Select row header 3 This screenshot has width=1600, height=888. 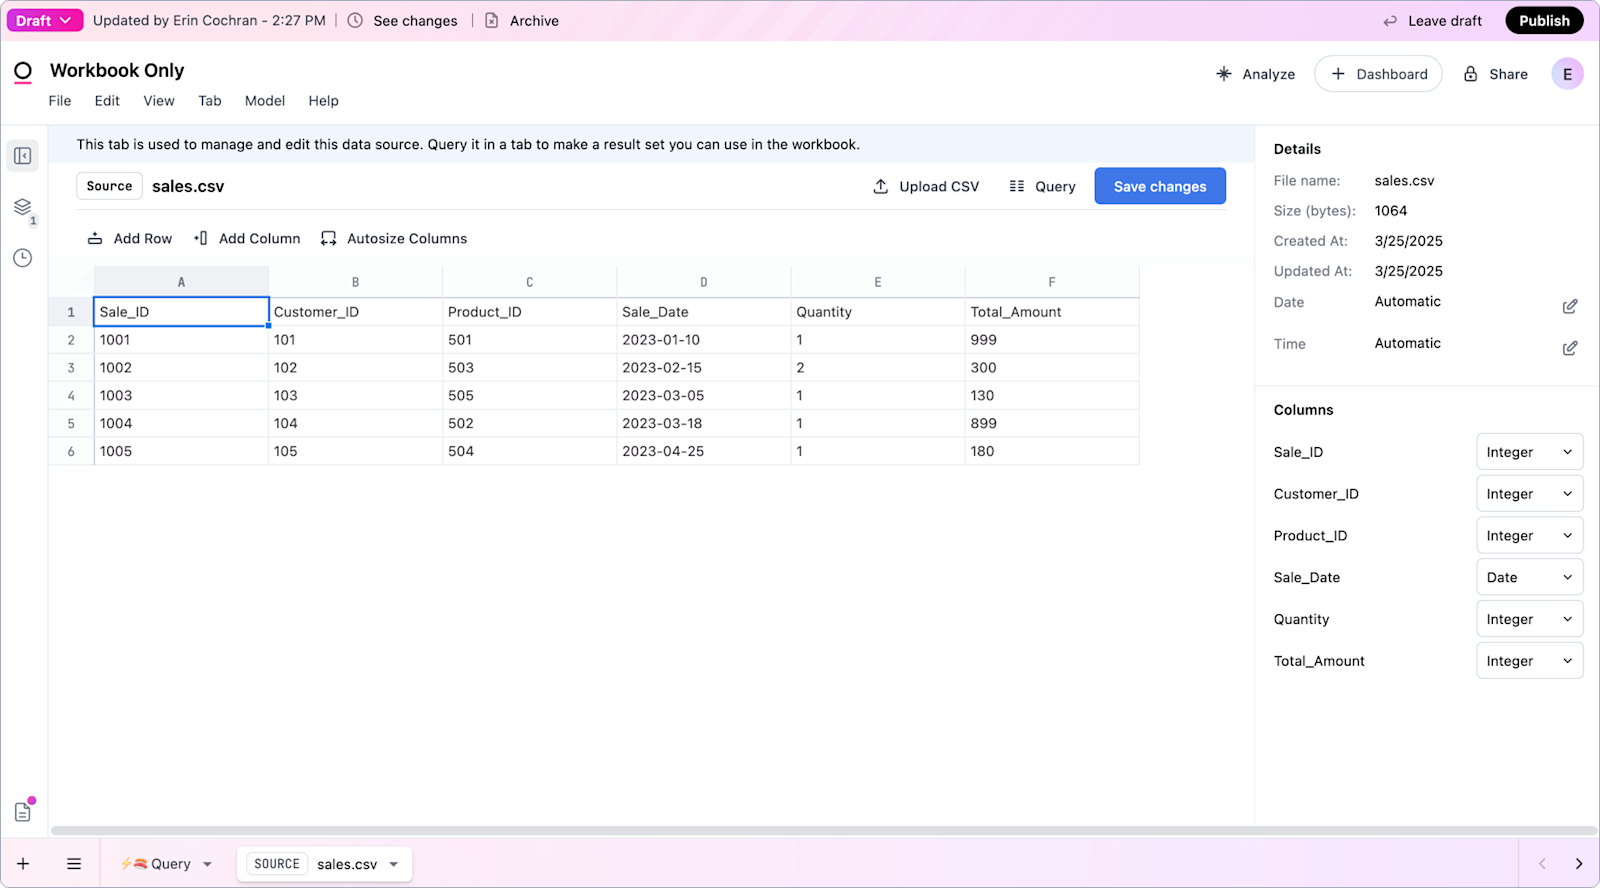coord(71,368)
